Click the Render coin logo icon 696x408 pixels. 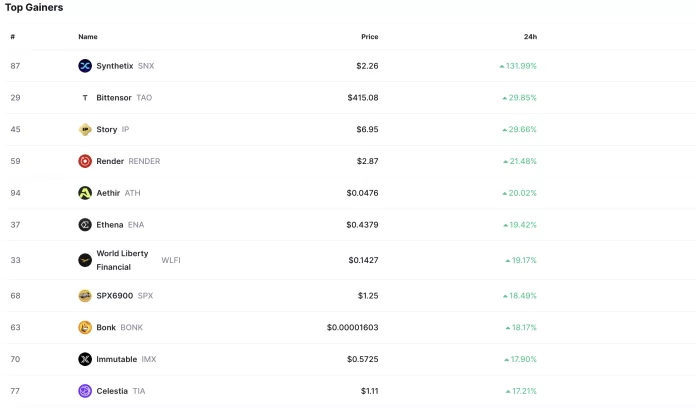[x=85, y=161]
